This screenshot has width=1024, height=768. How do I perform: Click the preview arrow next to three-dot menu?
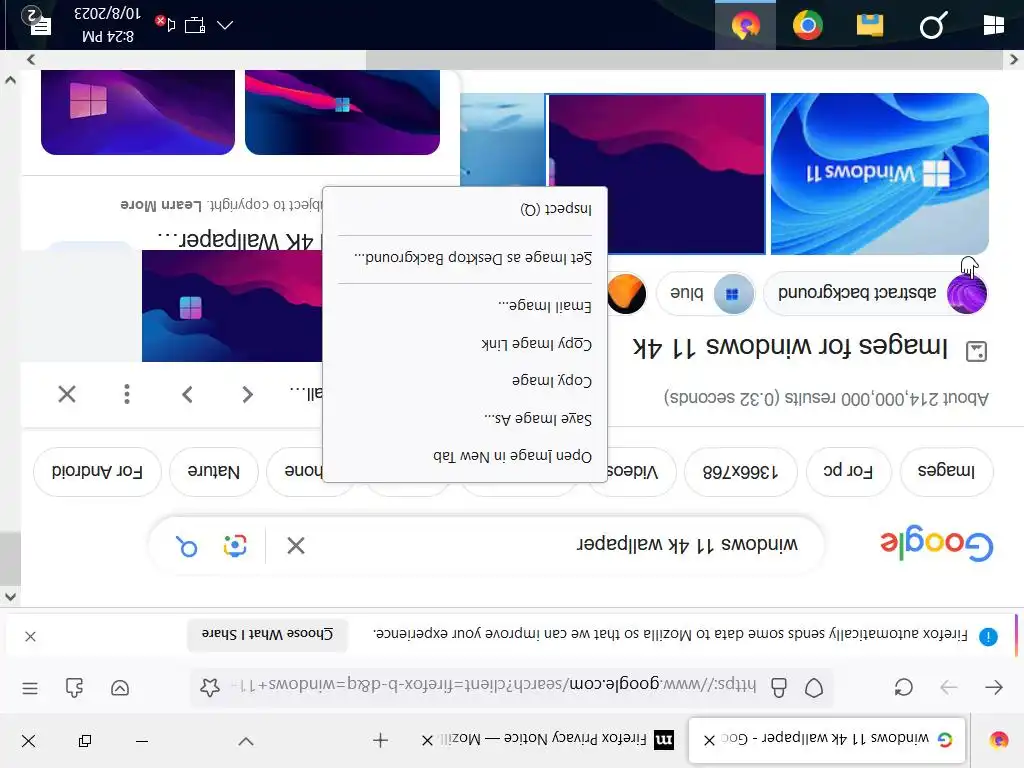[x=187, y=394]
